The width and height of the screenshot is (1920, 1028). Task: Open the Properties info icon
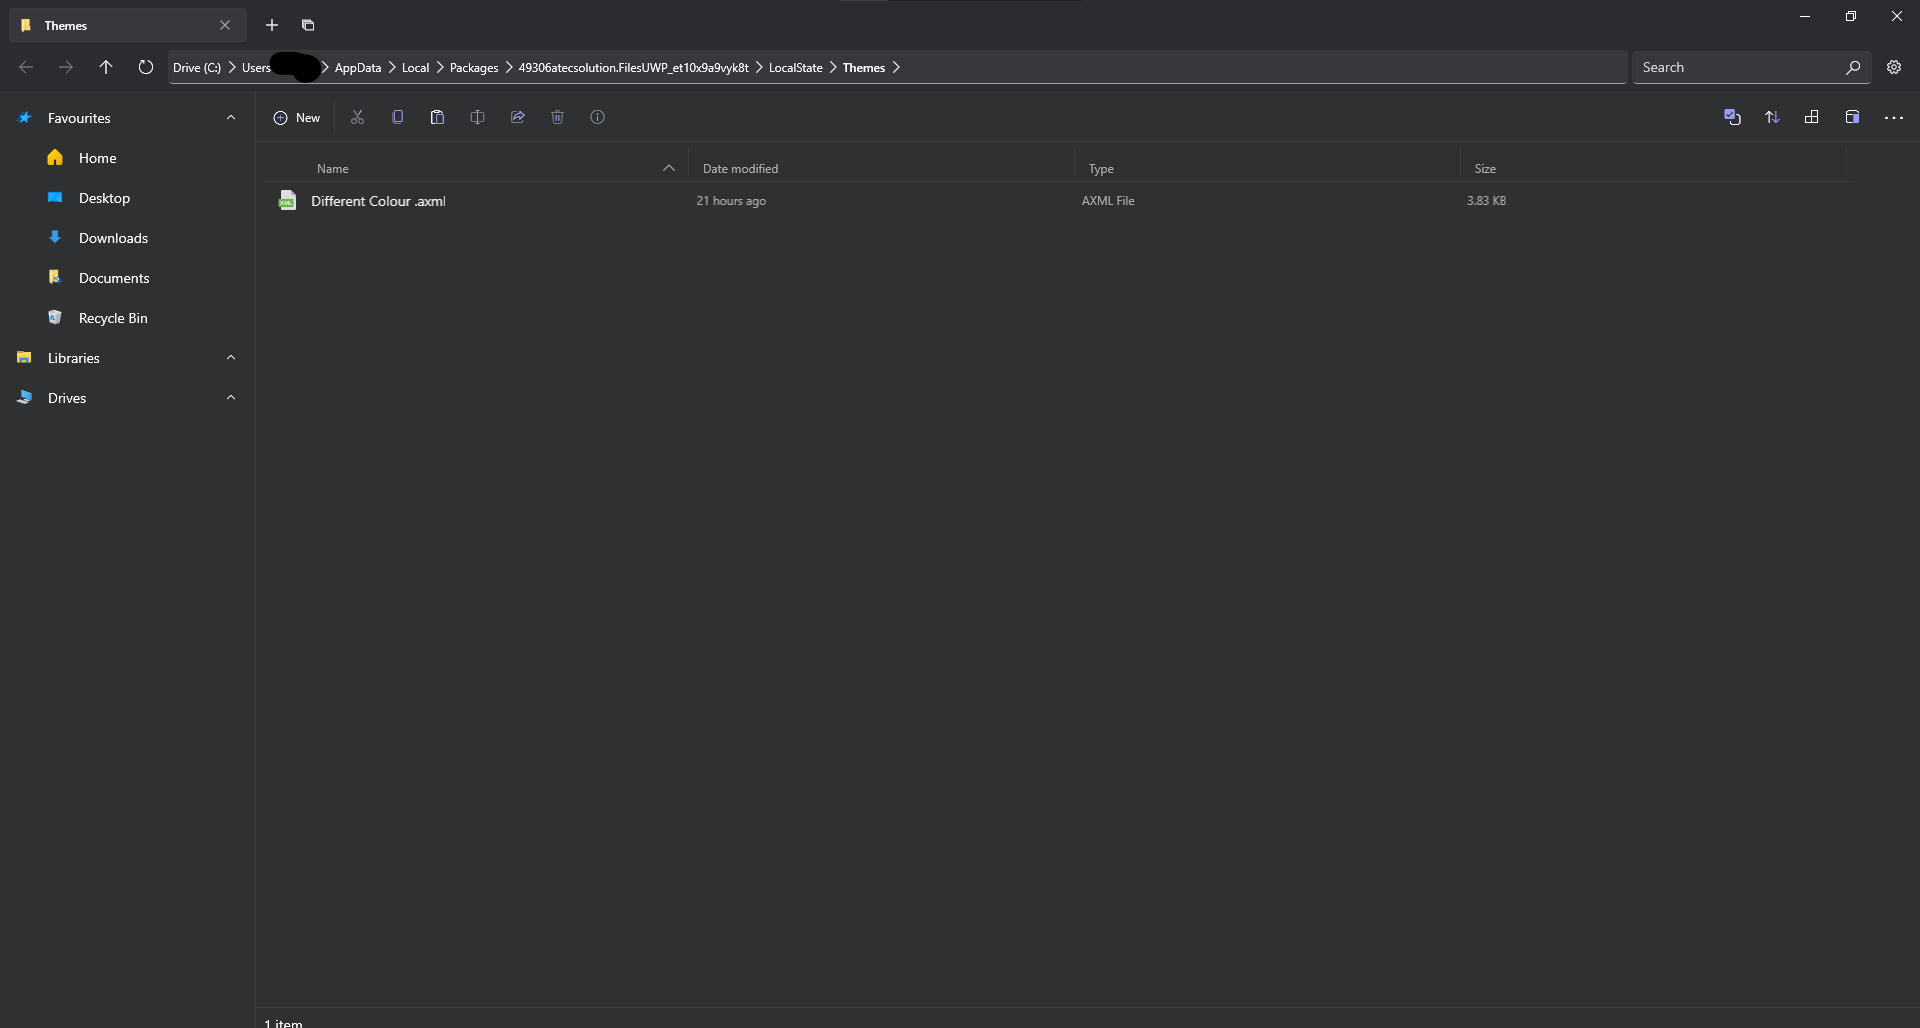coord(597,117)
